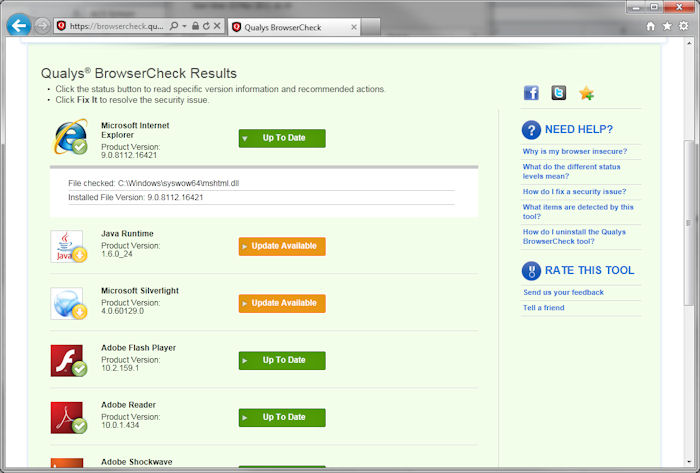
Task: Click the Adobe Reader product name
Action: pos(128,405)
